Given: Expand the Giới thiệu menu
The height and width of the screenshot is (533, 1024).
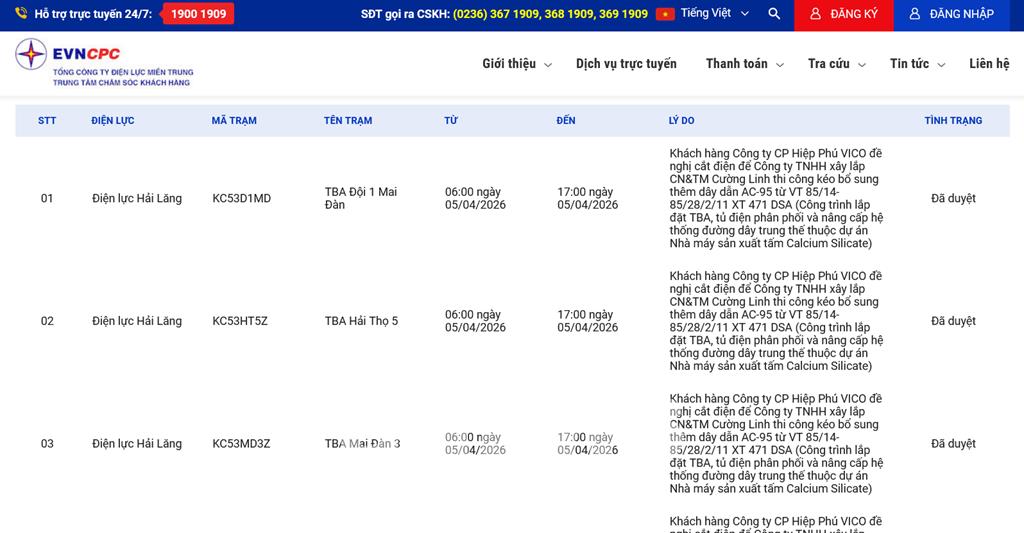Looking at the screenshot, I should coord(516,64).
